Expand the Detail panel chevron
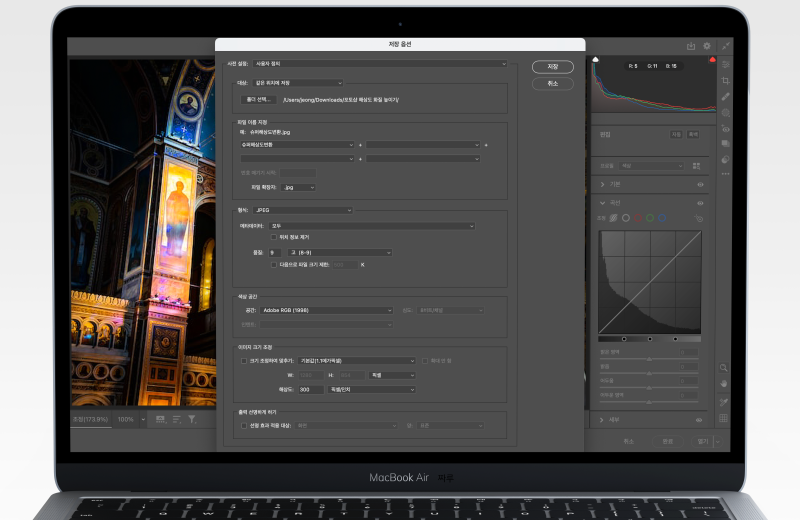Viewport: 800px width, 520px height. coord(602,420)
